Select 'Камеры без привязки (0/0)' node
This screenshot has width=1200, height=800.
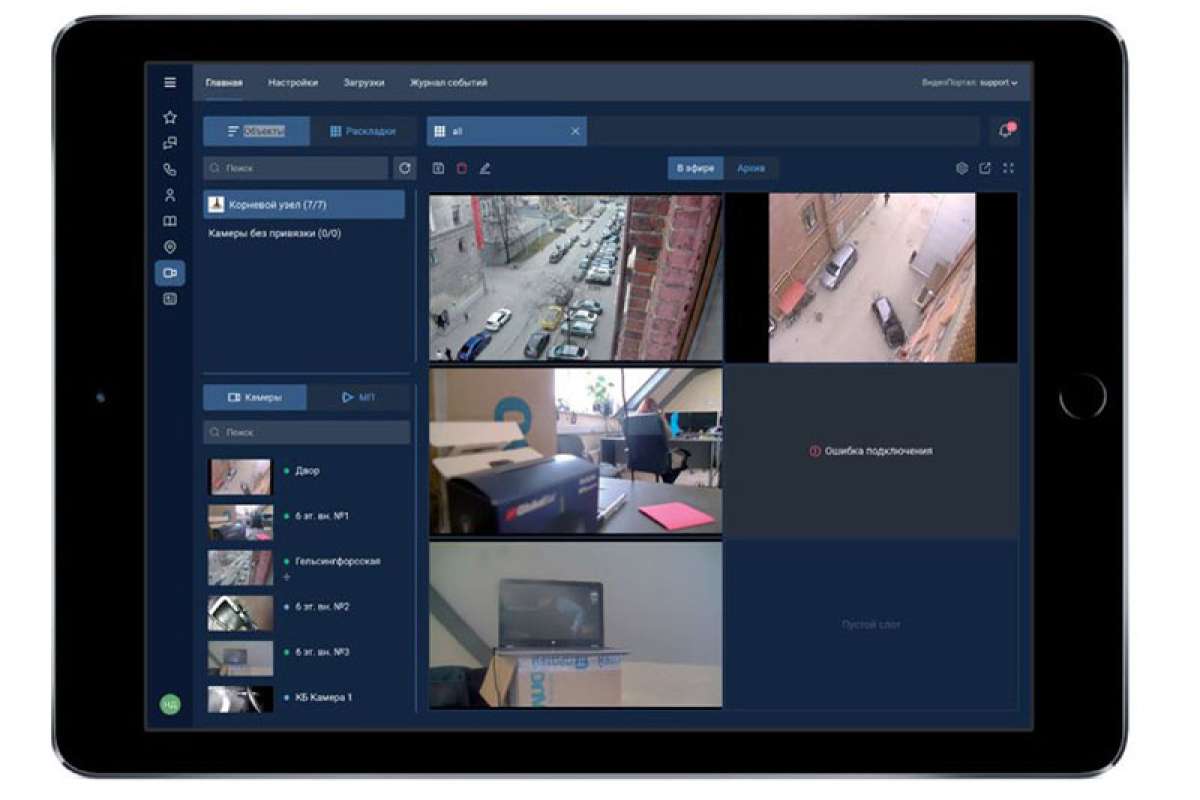tap(274, 233)
